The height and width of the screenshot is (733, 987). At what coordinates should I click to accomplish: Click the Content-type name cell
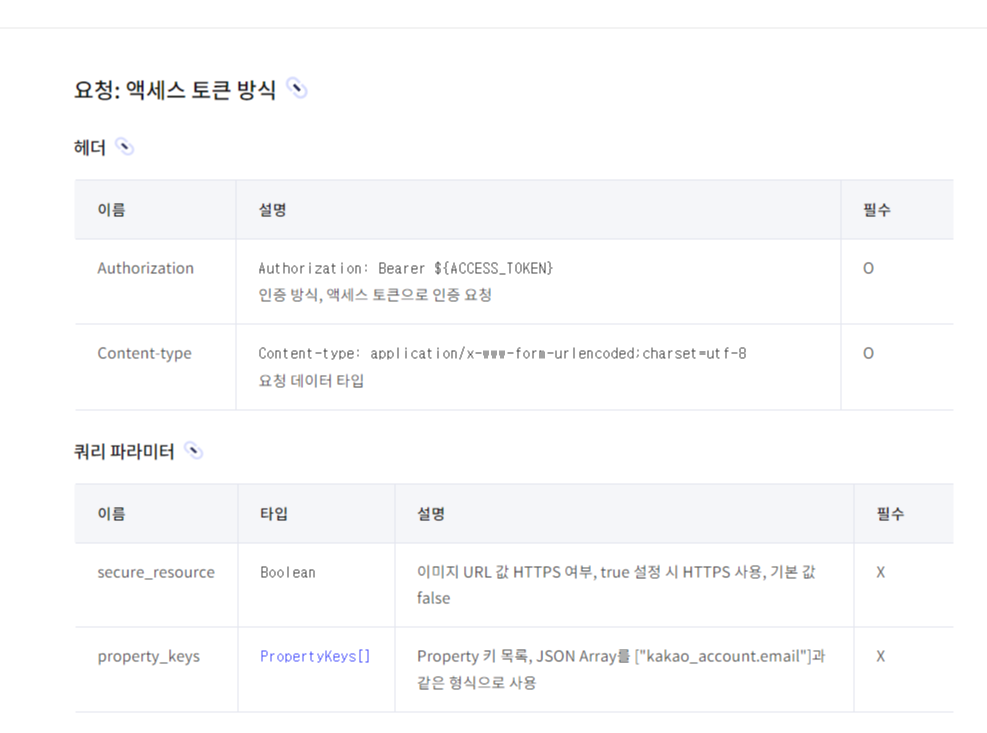(x=144, y=353)
